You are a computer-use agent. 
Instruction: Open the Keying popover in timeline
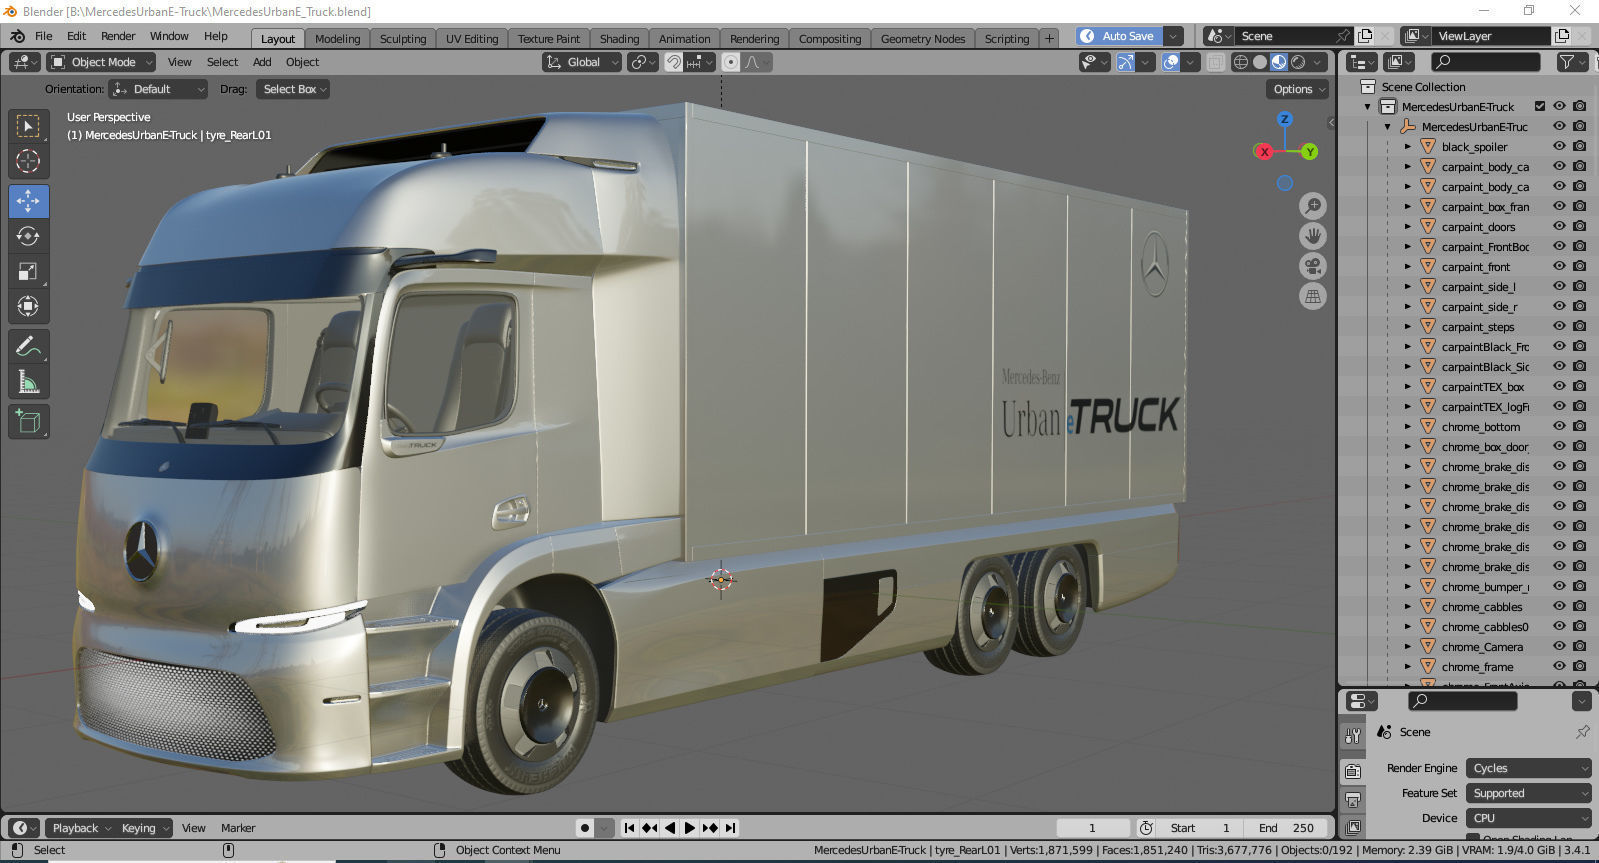[x=145, y=828]
